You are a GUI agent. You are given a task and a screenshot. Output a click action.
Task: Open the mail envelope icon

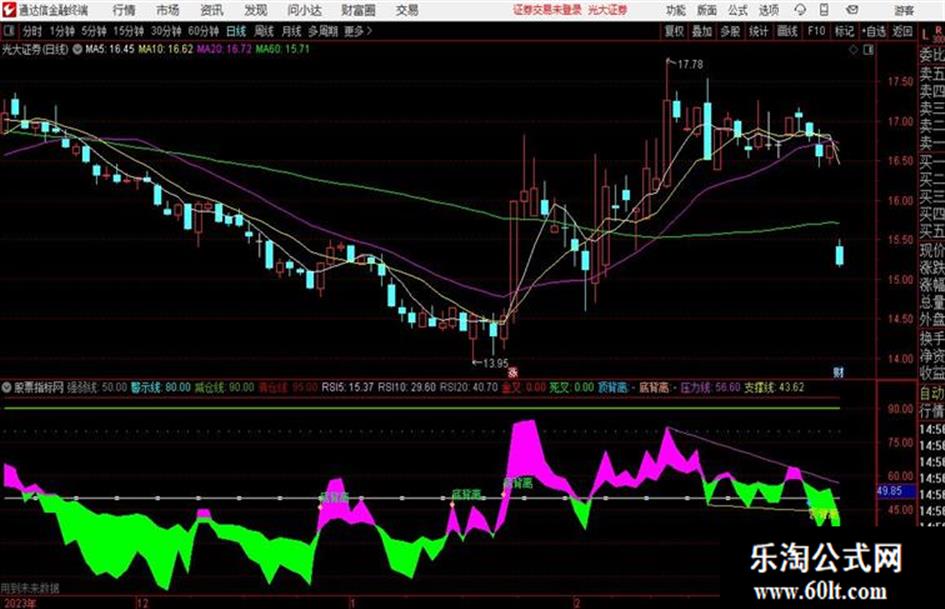pyautogui.click(x=852, y=10)
